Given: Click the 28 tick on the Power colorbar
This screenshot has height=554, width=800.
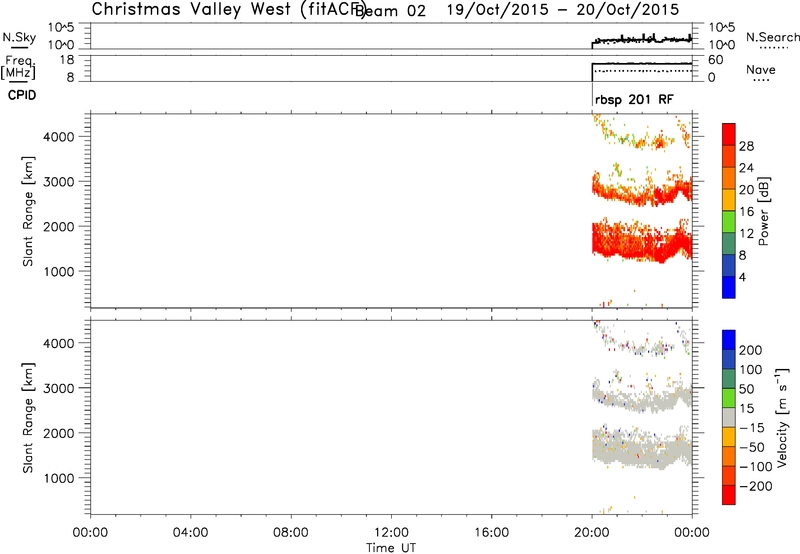Looking at the screenshot, I should pos(746,146).
